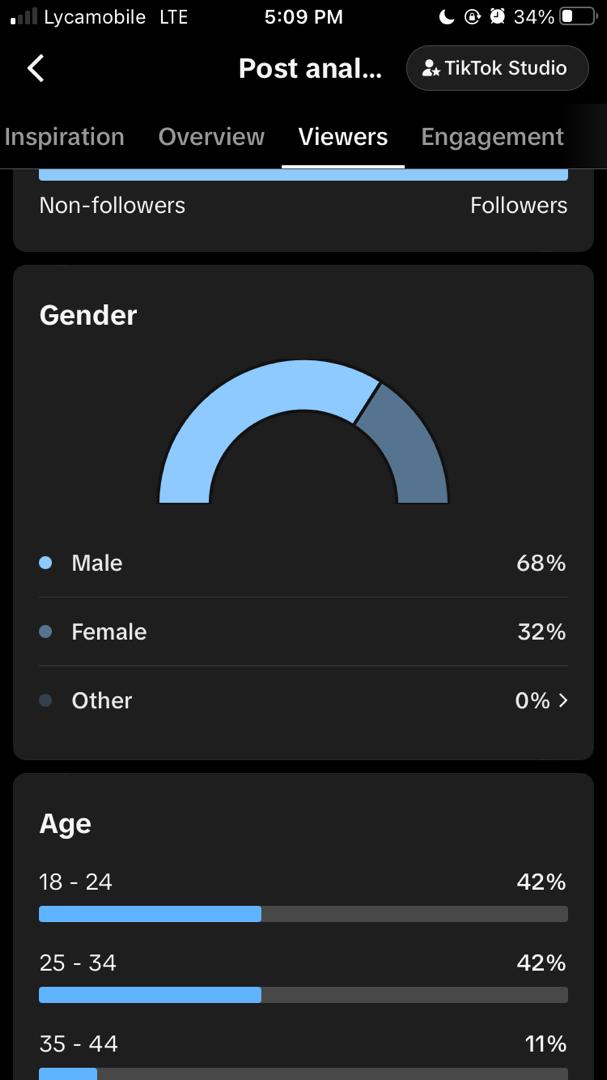This screenshot has width=607, height=1080.
Task: Tap the Female legend dot
Action: pos(45,632)
